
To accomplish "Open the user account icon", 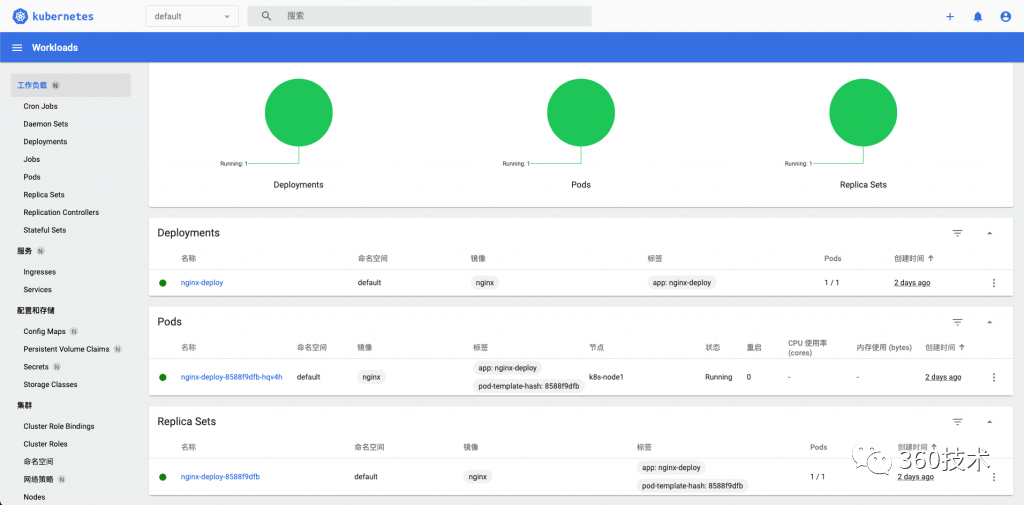I will [1006, 17].
